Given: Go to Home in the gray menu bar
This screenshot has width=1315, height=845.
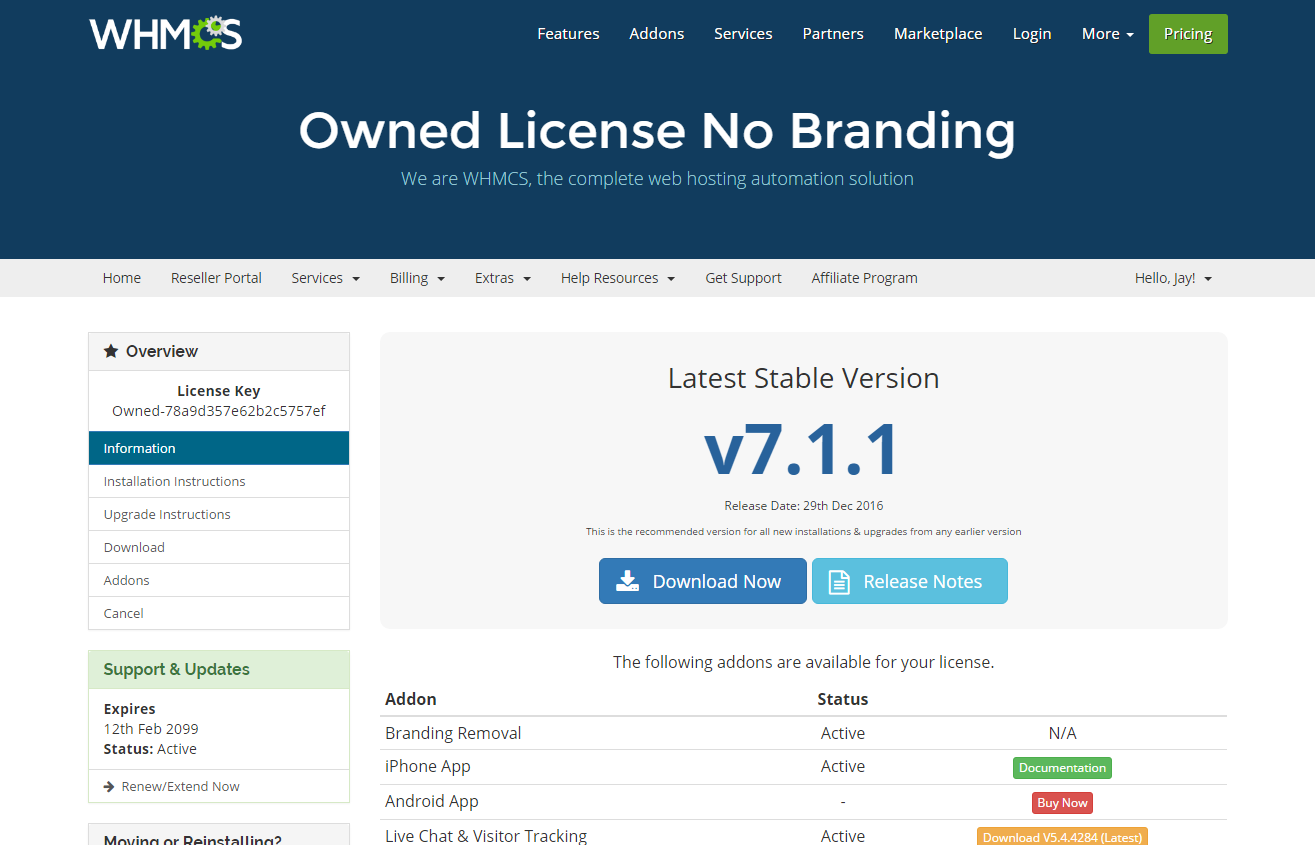Looking at the screenshot, I should coord(122,278).
